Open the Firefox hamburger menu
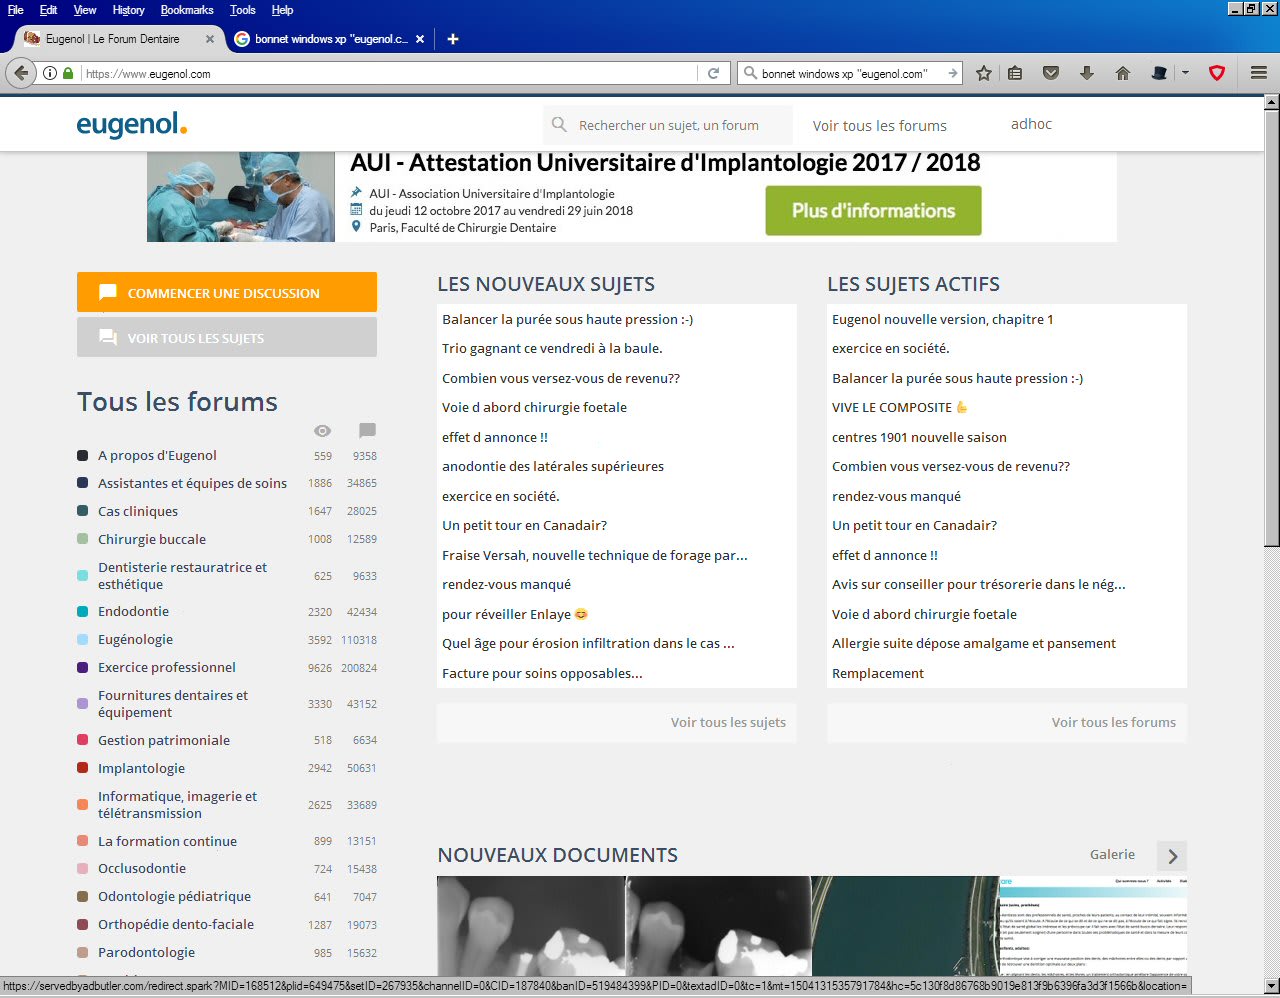The width and height of the screenshot is (1280, 998). 1259,73
